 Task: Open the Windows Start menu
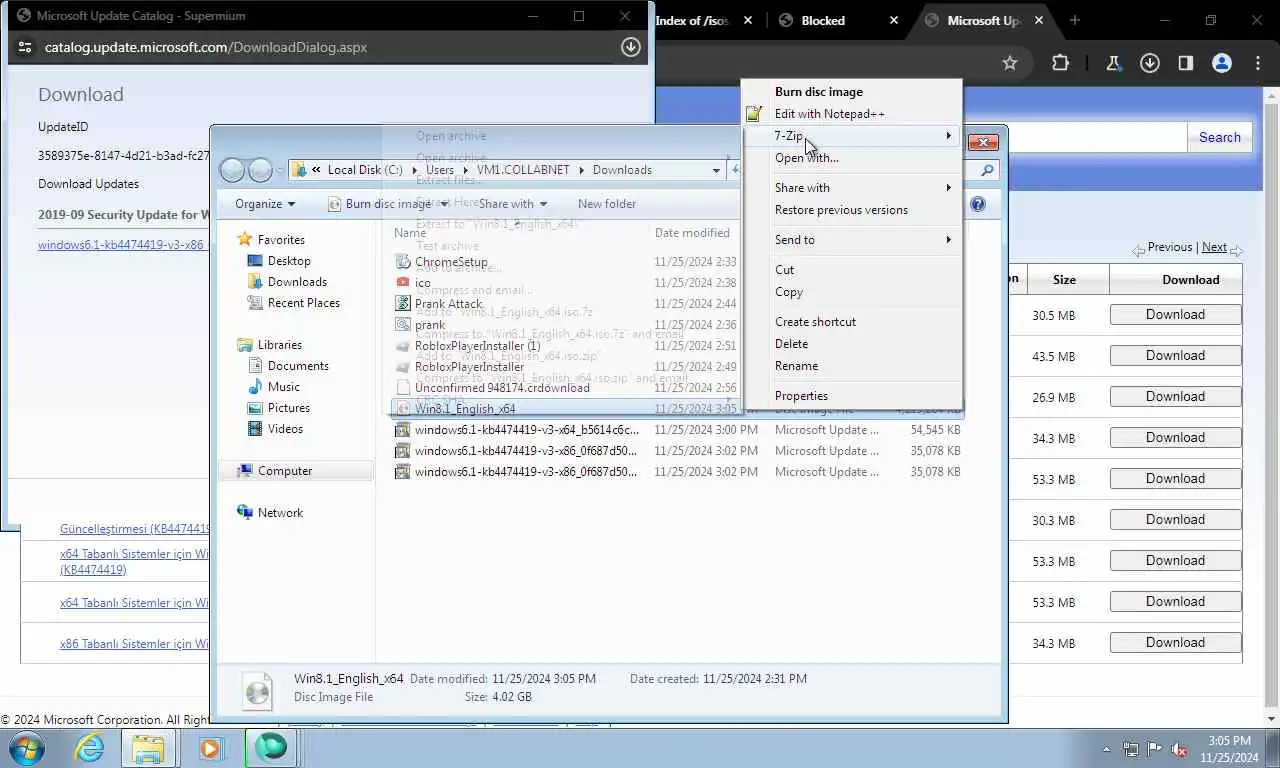27,748
